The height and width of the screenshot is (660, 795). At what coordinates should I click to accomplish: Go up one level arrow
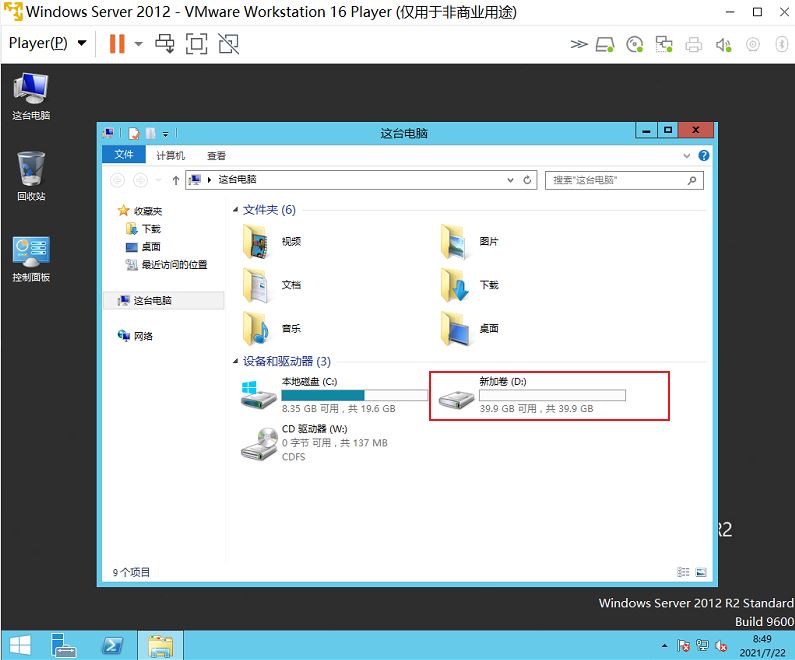175,180
